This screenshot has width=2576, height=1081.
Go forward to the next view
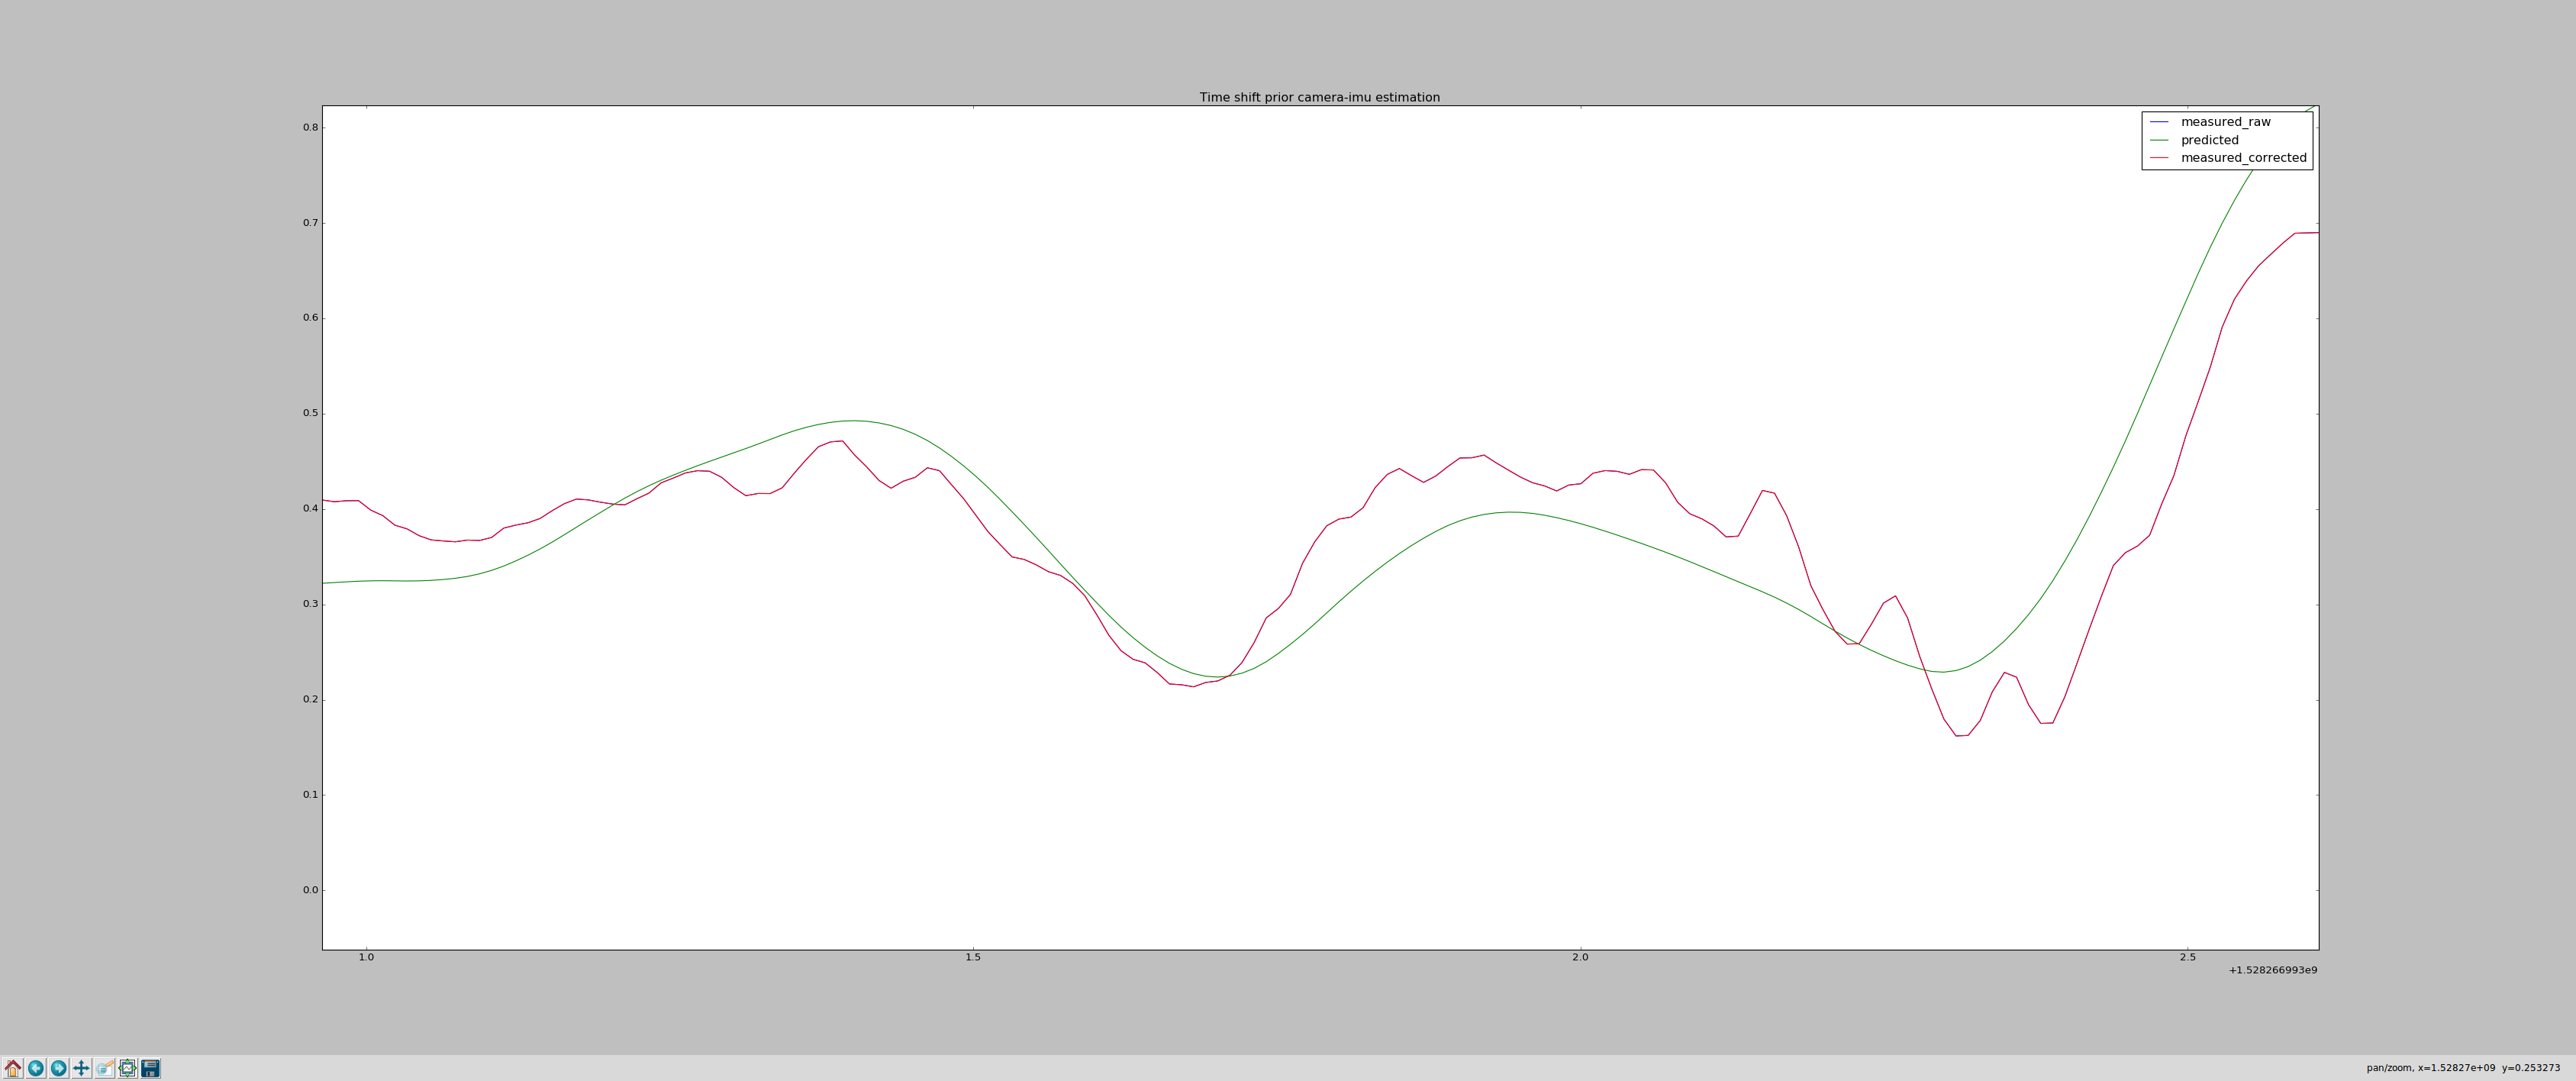pos(57,1068)
